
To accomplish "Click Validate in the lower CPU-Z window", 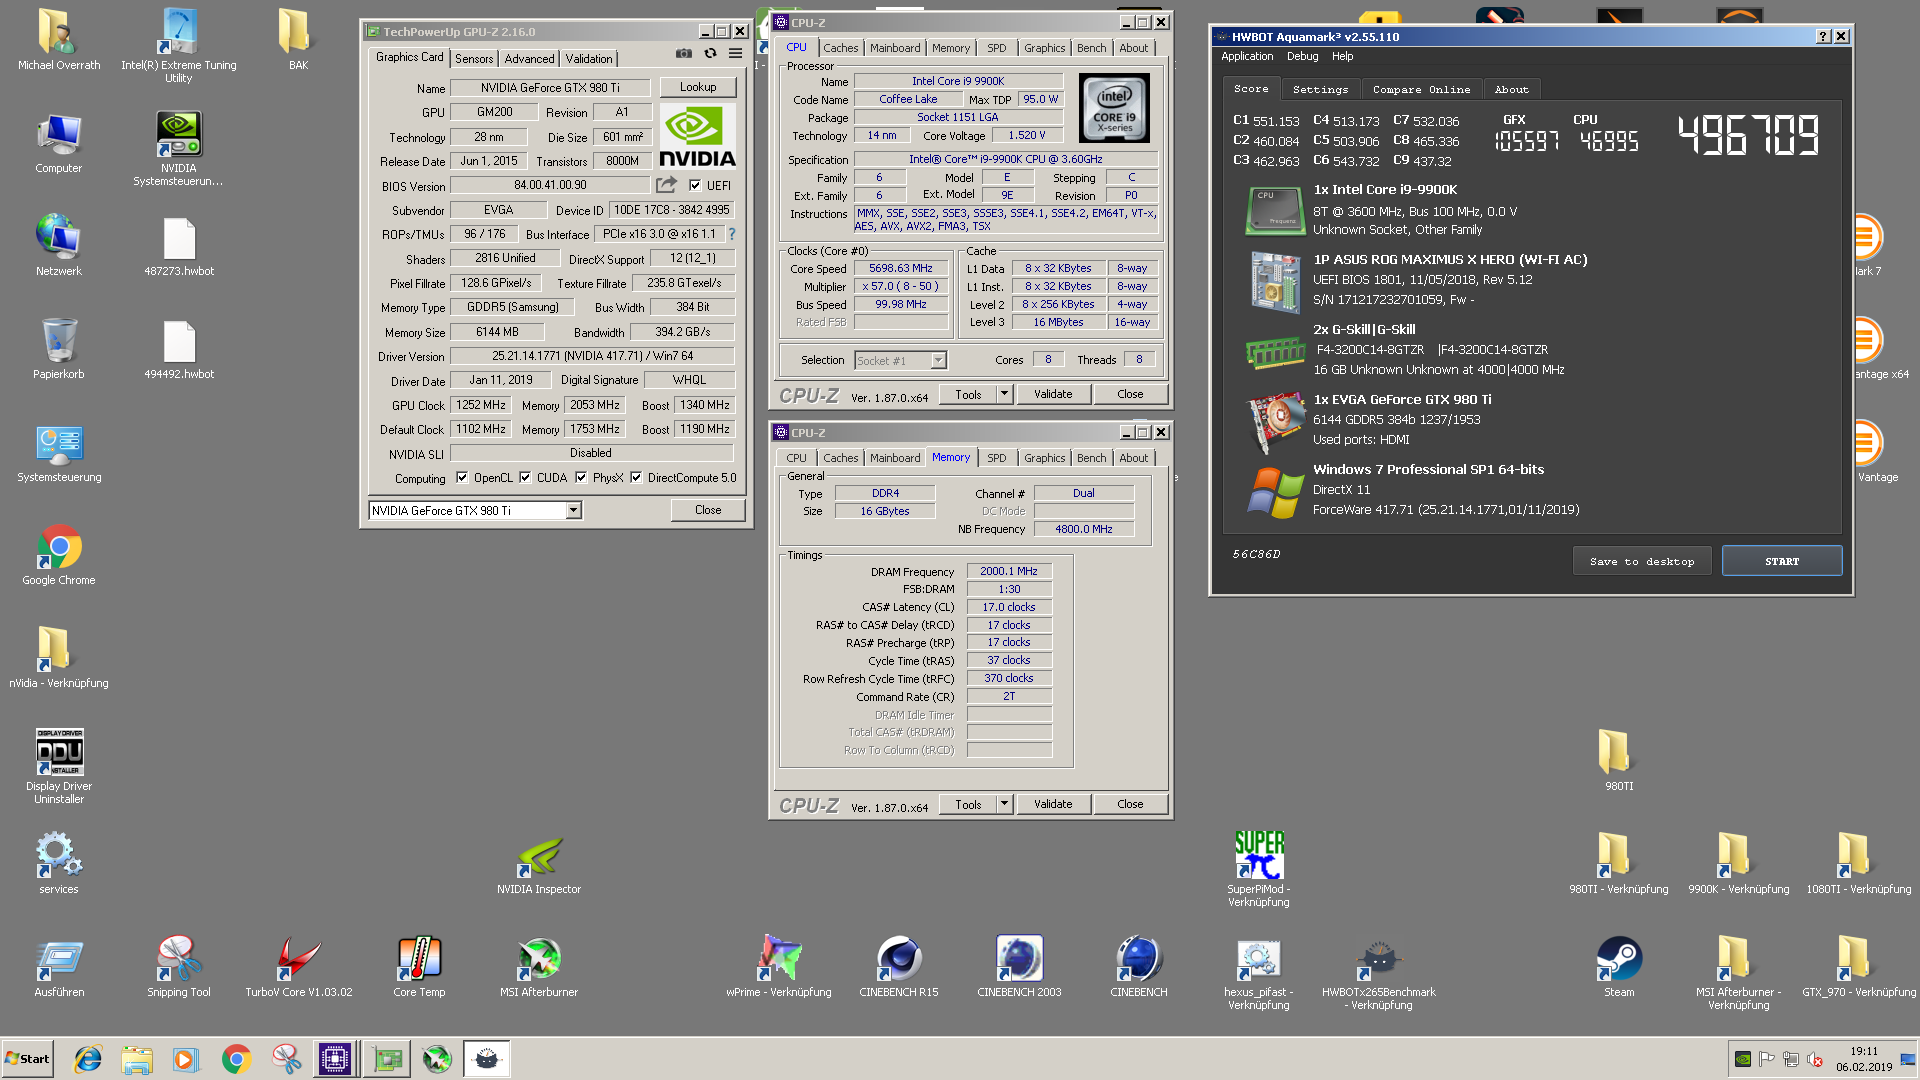I will [x=1053, y=804].
